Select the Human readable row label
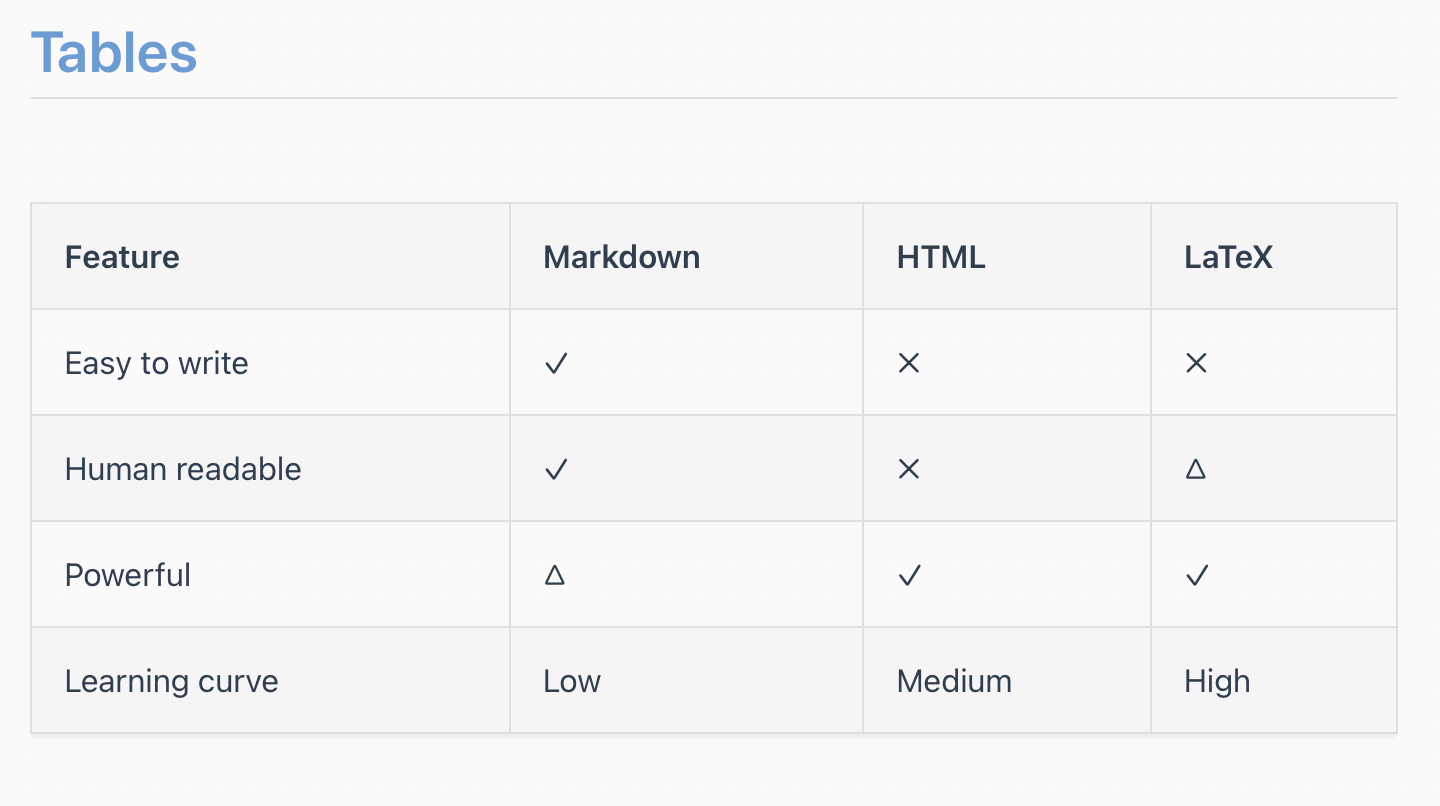This screenshot has height=806, width=1440. 183,469
